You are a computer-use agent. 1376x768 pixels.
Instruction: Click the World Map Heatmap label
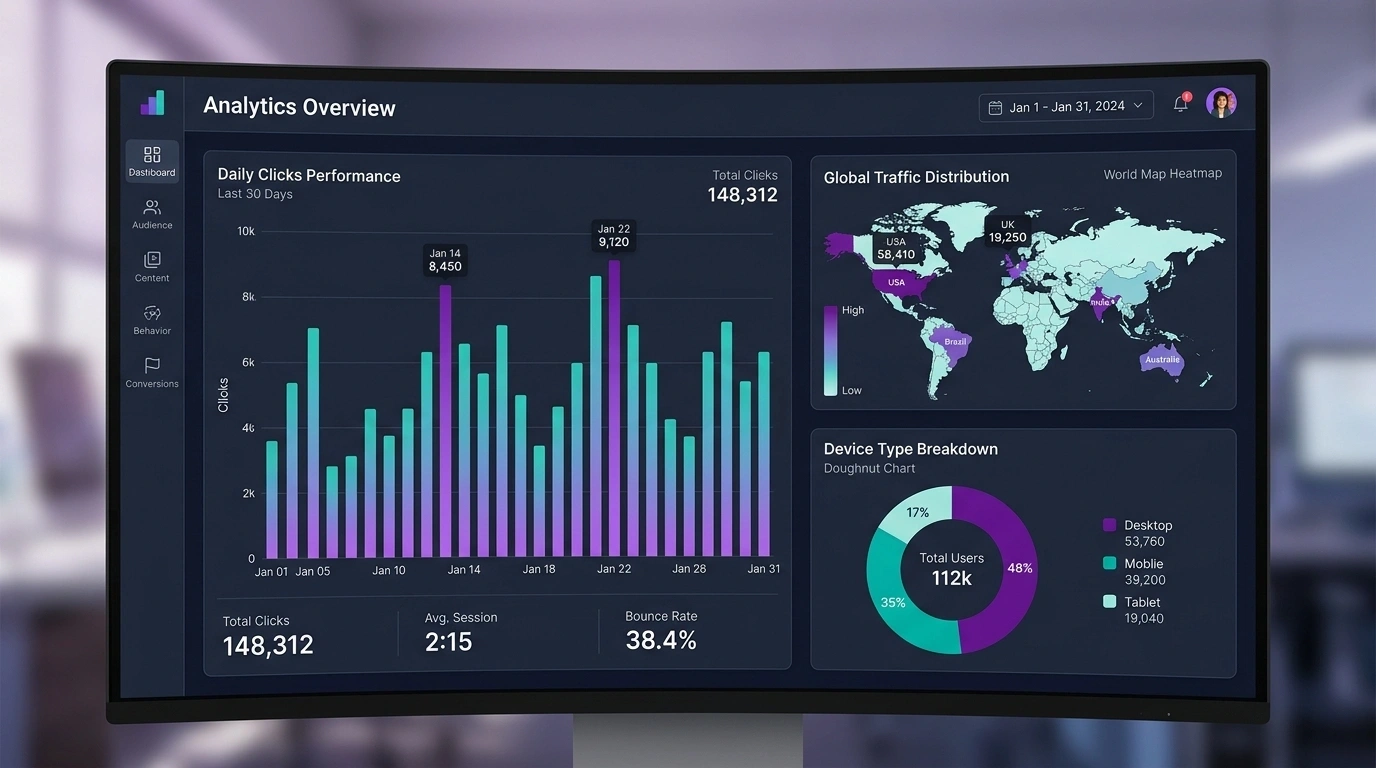(x=1162, y=173)
